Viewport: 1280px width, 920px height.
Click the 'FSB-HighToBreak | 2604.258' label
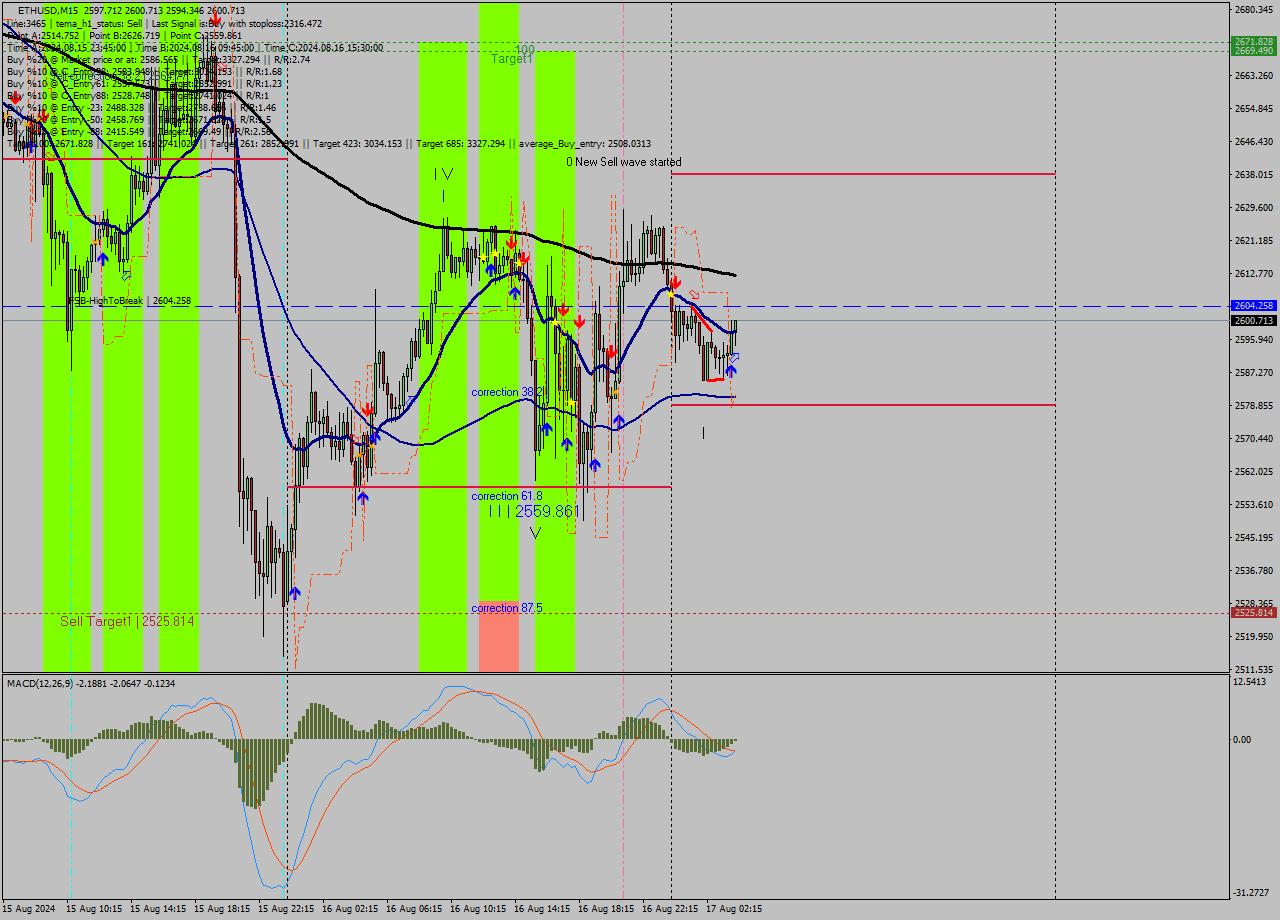pos(129,300)
